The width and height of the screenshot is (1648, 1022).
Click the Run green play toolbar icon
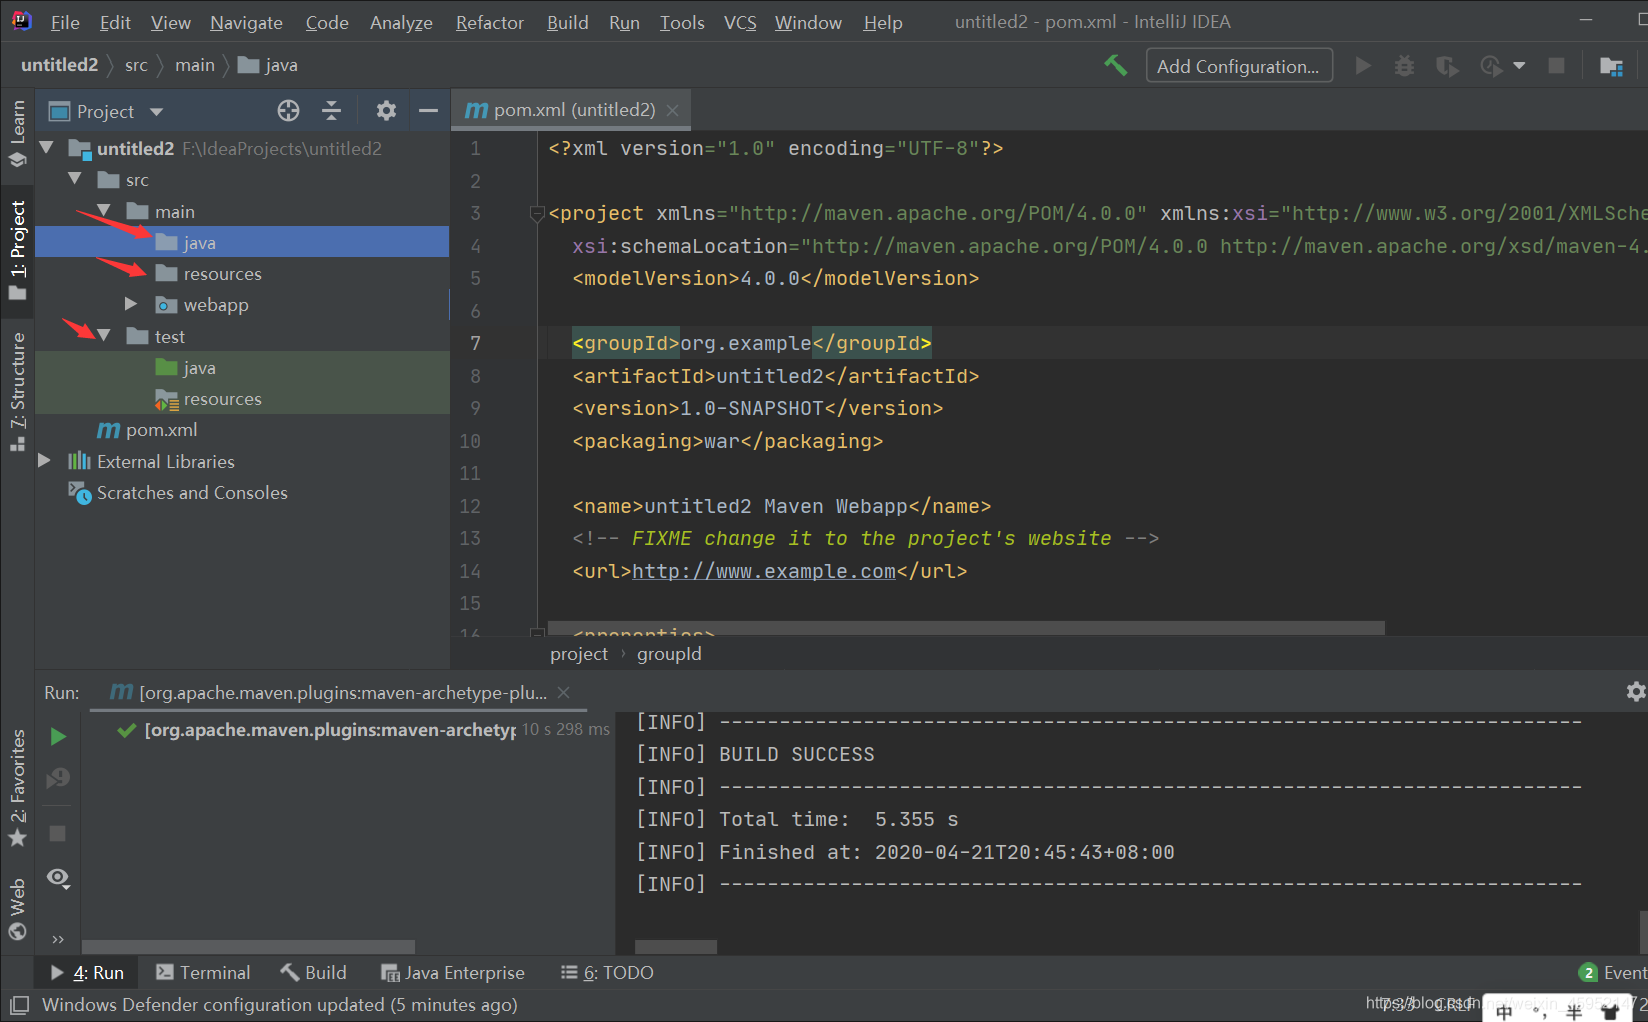[1362, 66]
